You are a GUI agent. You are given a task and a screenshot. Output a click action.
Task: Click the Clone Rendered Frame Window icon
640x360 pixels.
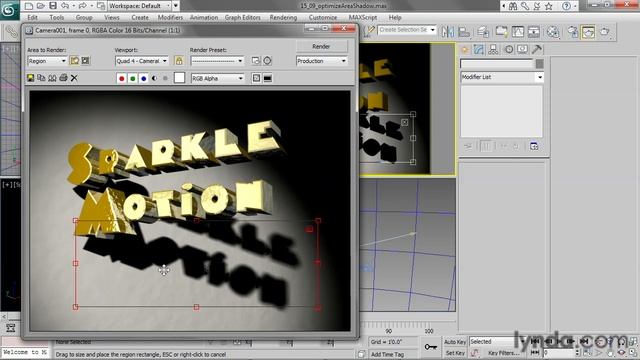coord(52,78)
